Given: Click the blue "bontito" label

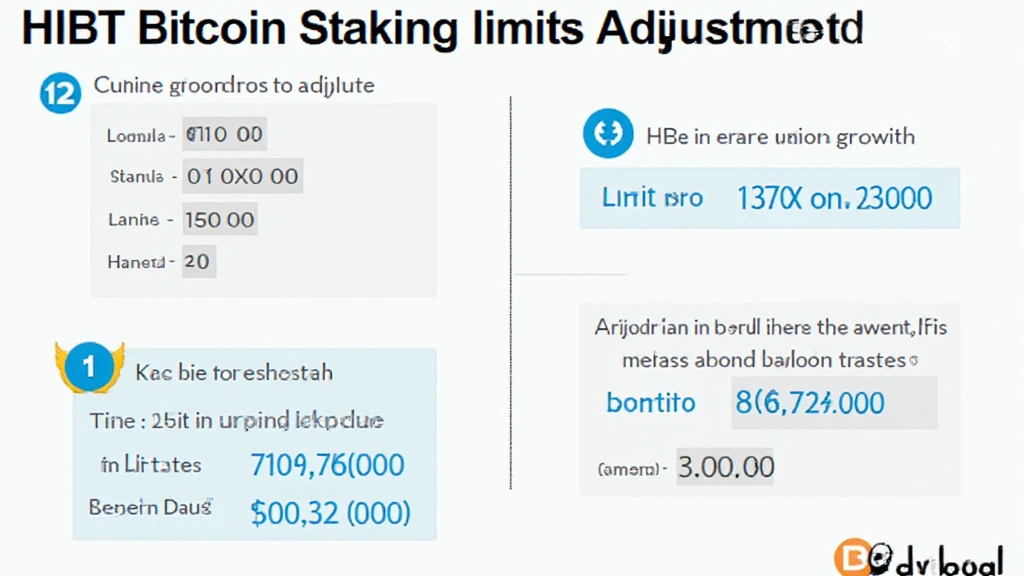Looking at the screenshot, I should [x=650, y=403].
